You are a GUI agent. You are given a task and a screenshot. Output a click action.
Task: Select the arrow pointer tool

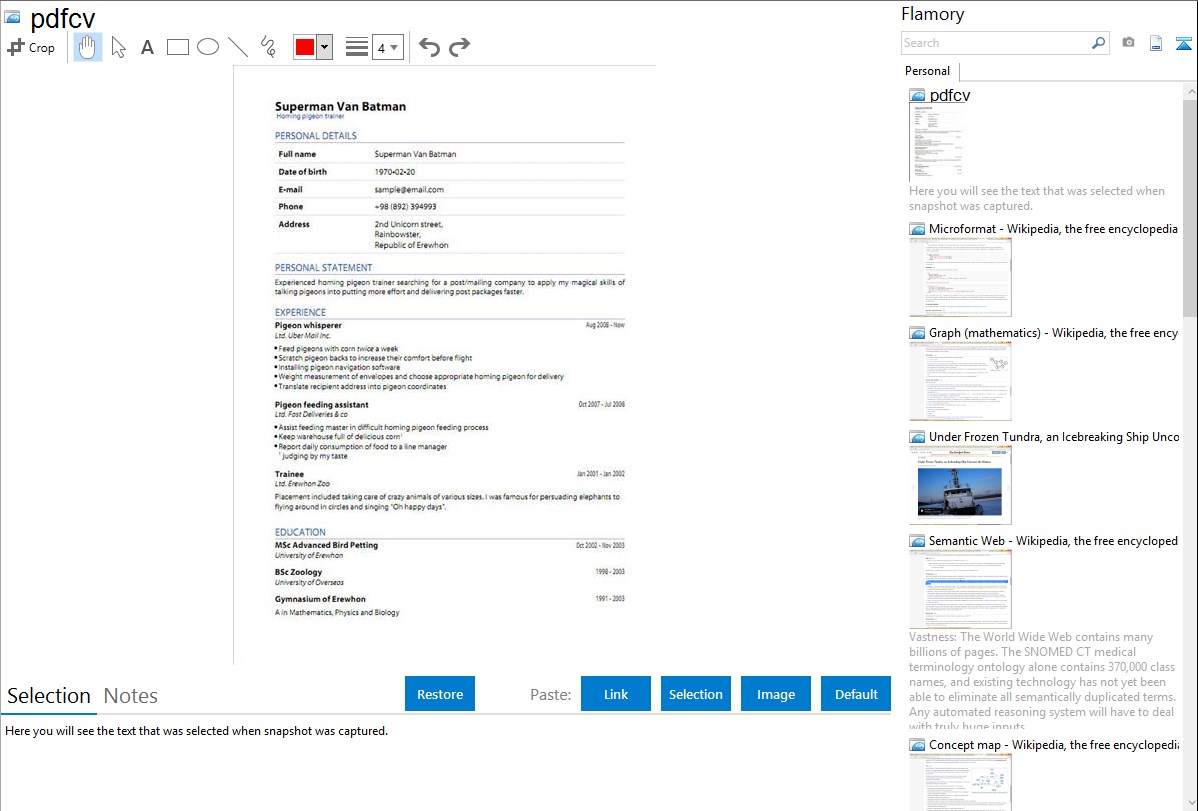(118, 47)
